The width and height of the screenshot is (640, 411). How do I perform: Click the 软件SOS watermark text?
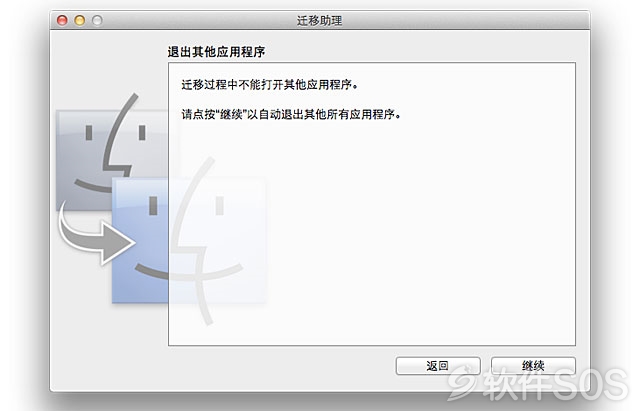coord(556,384)
